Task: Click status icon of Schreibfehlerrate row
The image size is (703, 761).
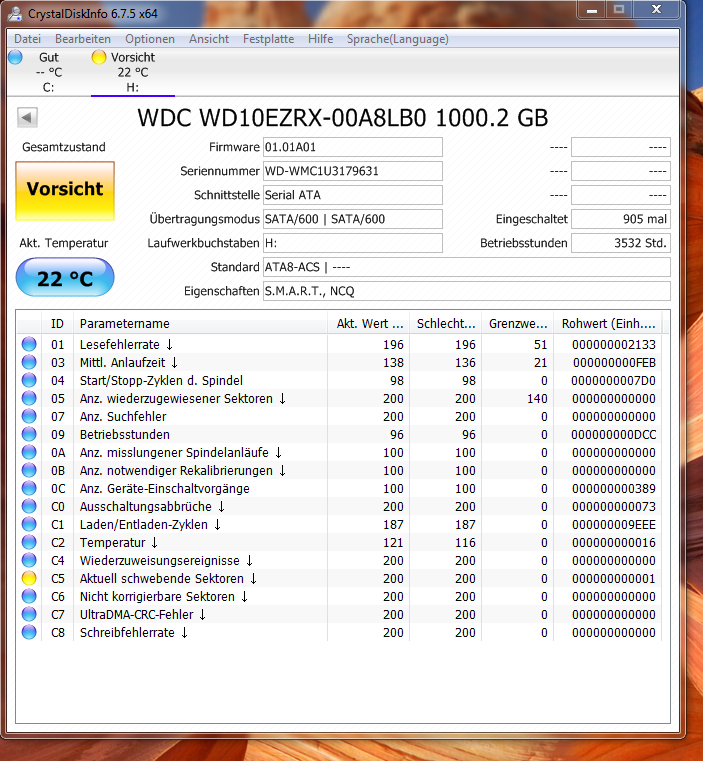Action: pos(29,631)
